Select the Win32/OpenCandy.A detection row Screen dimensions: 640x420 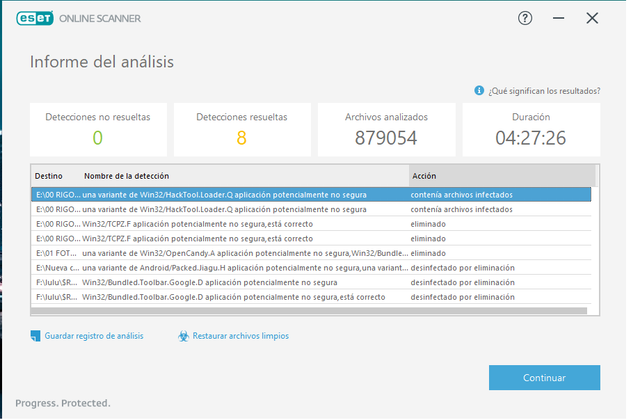pos(311,253)
